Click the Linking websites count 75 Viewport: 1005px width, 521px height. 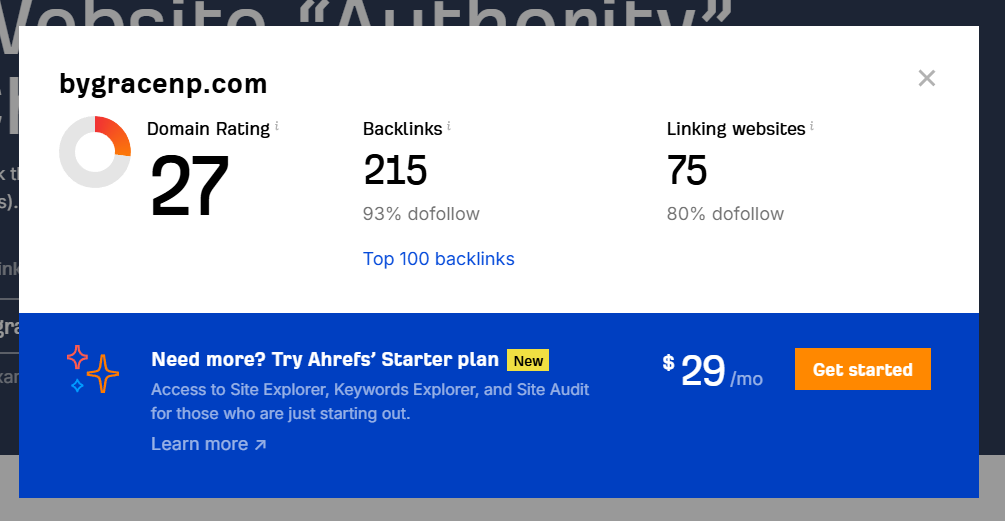(x=687, y=171)
